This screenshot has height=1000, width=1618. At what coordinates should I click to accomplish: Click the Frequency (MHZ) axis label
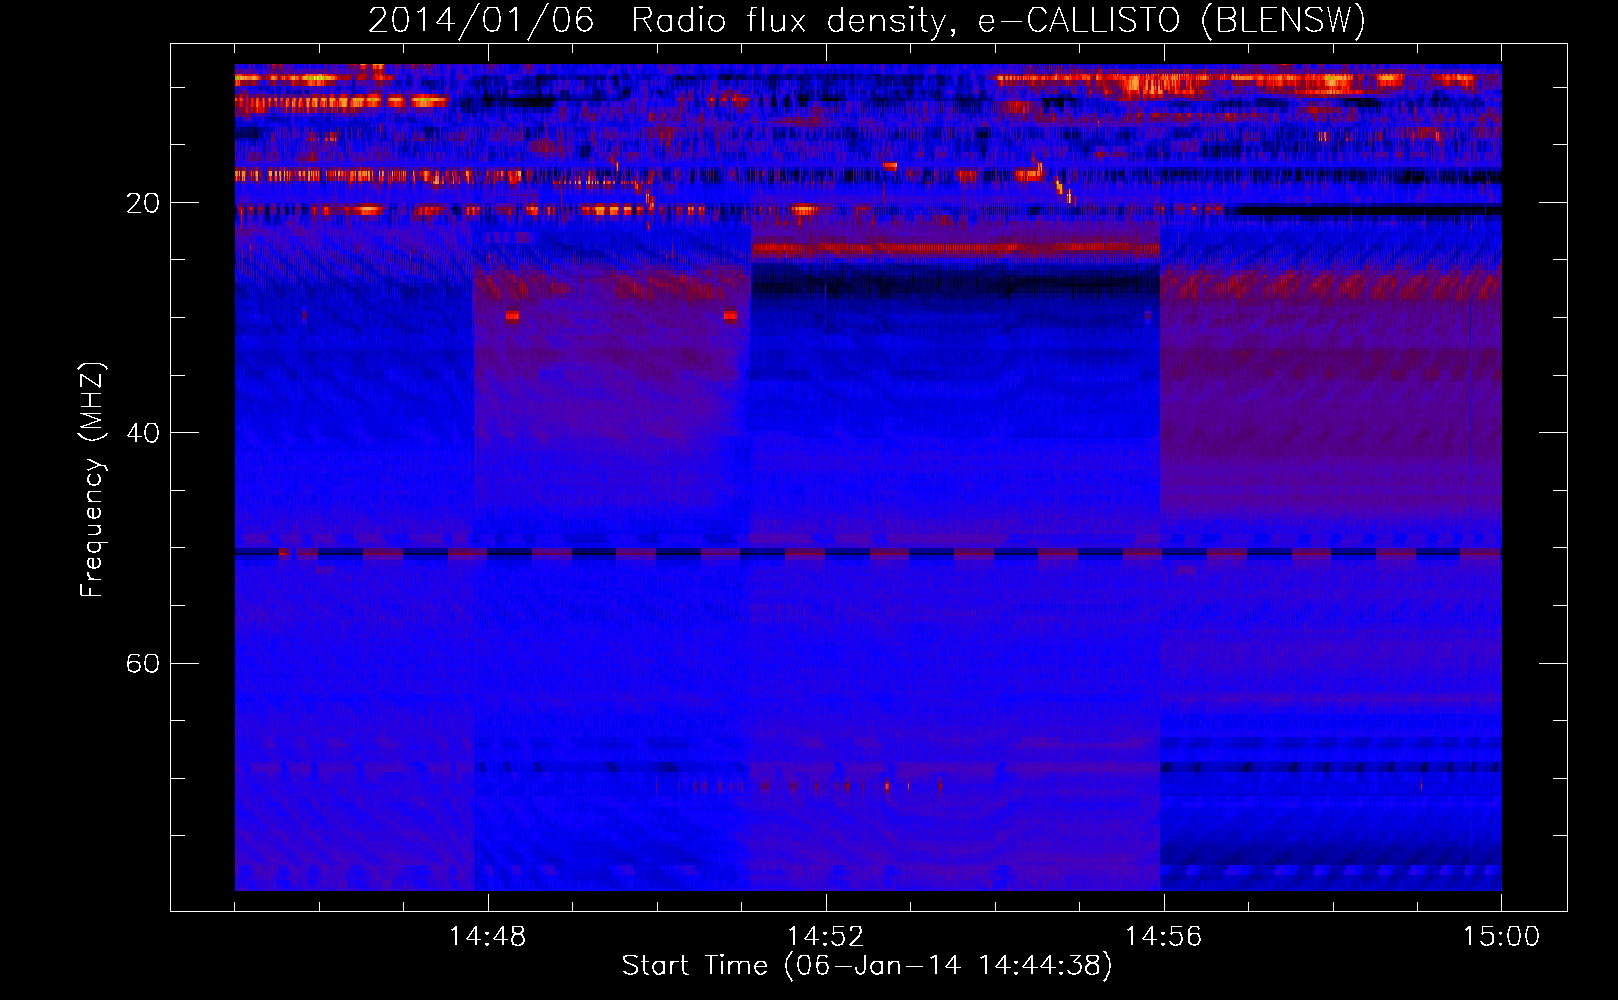[x=92, y=480]
